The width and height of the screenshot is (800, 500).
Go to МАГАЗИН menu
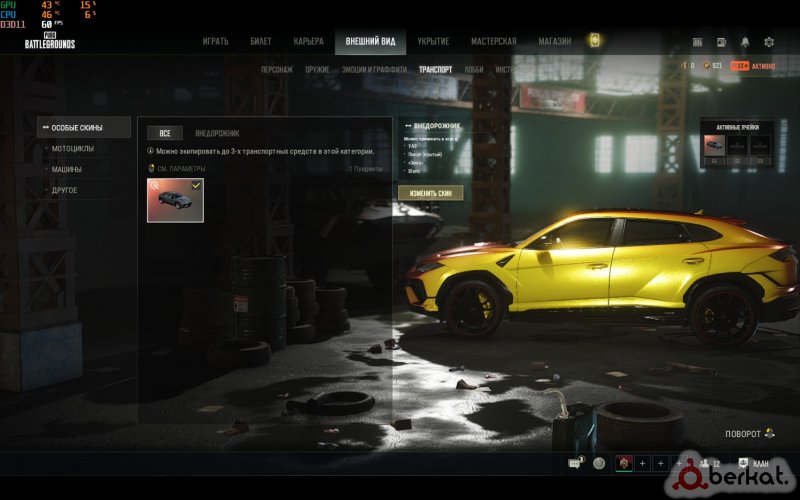click(554, 41)
